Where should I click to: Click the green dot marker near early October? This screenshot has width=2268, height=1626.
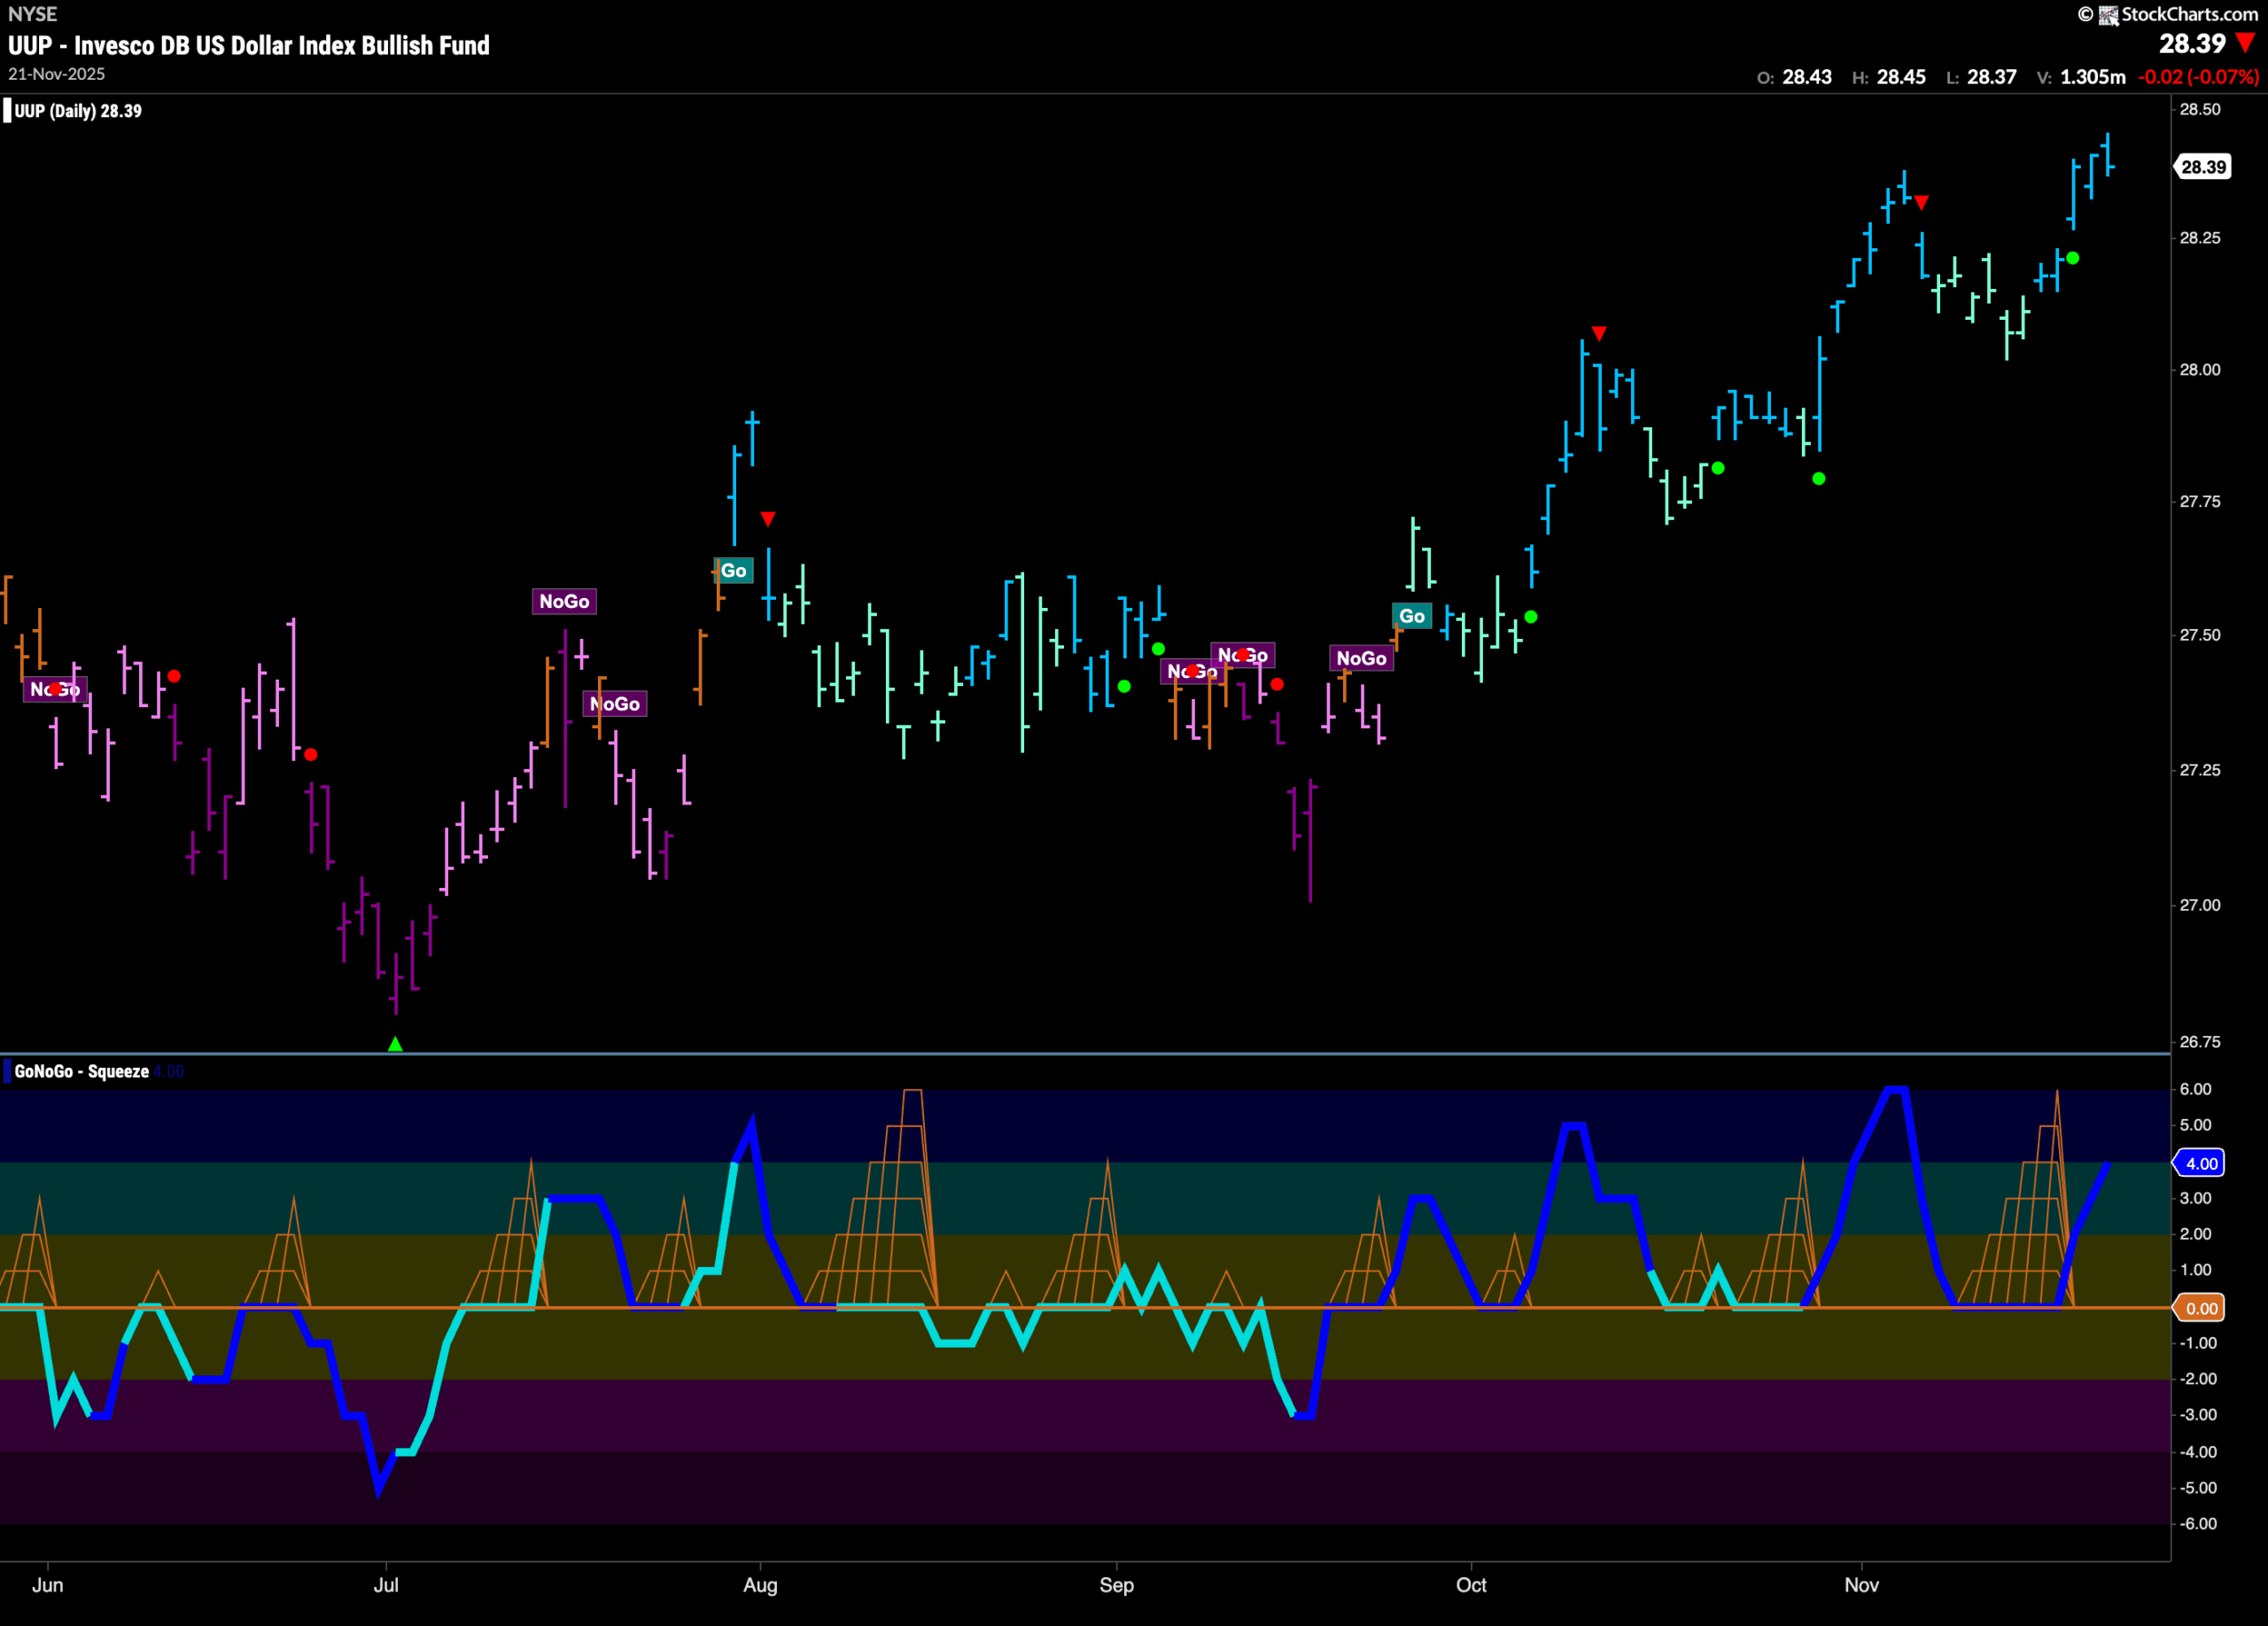click(x=1531, y=617)
